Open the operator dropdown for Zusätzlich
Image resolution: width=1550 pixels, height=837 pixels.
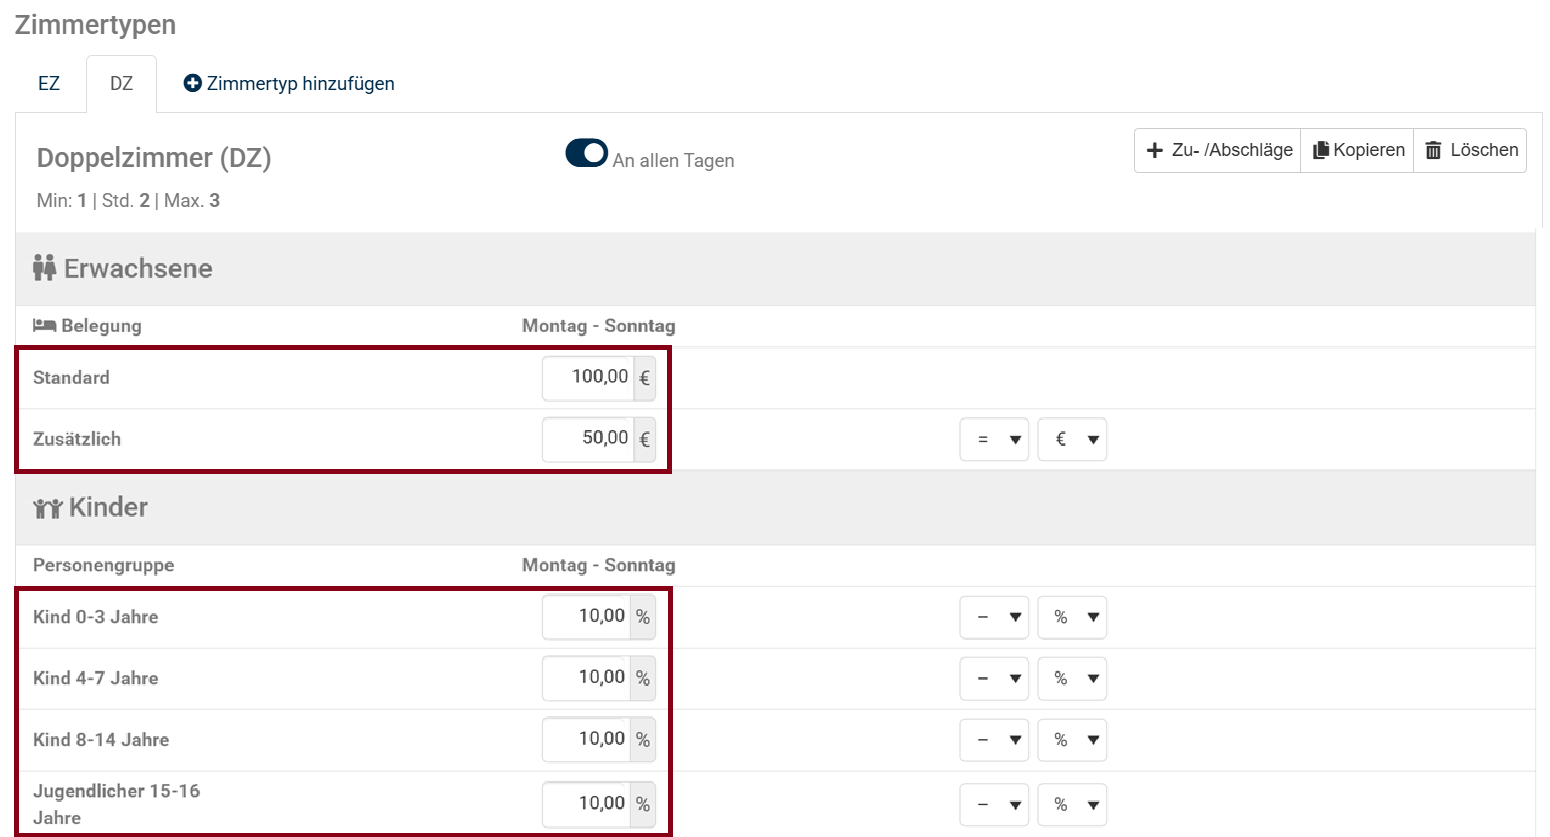click(994, 439)
